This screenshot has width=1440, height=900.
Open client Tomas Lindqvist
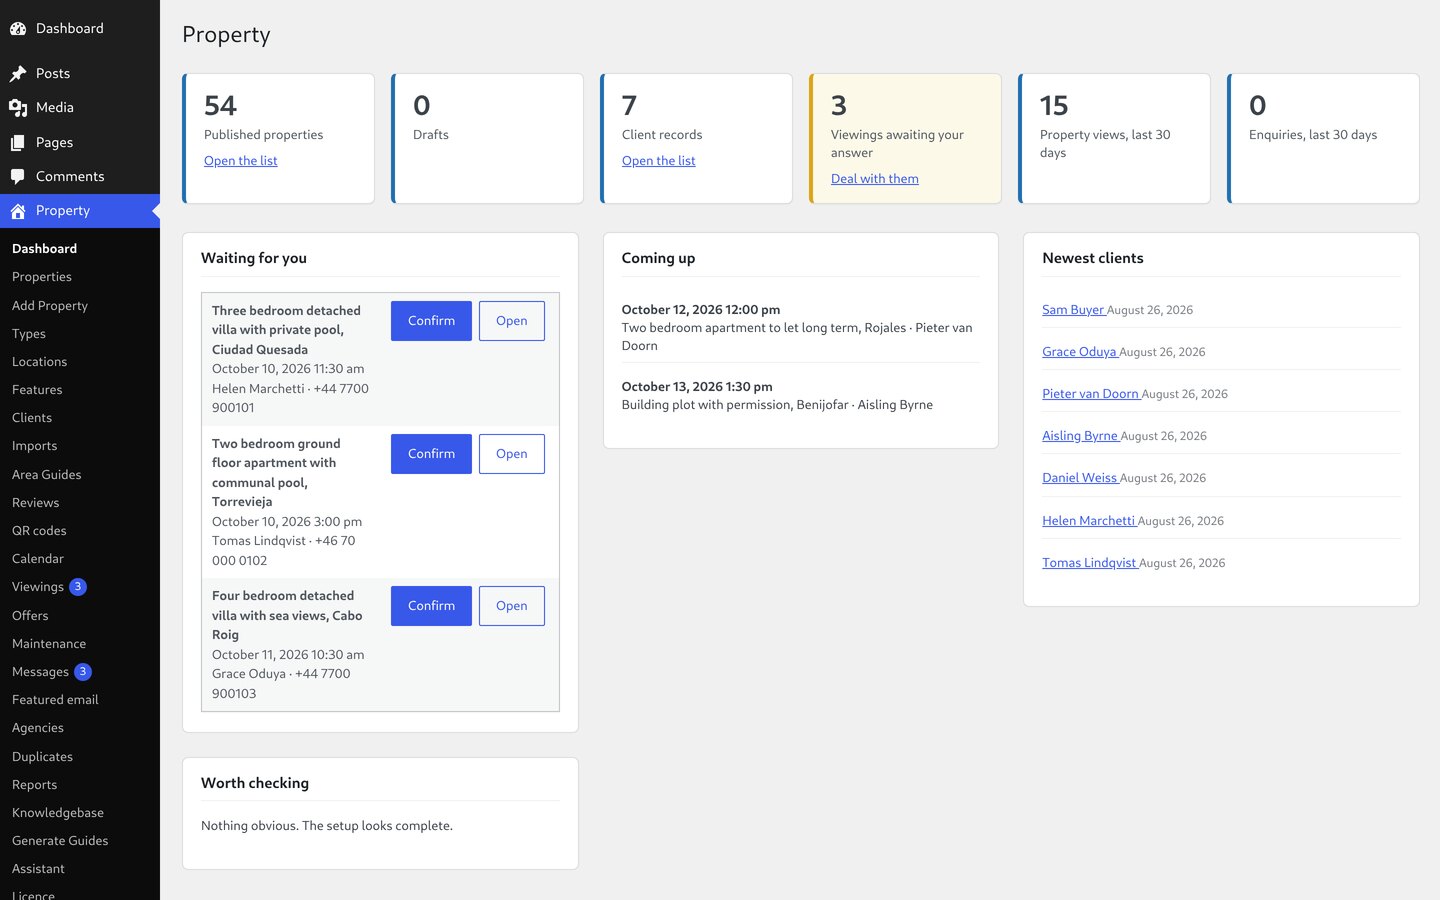point(1090,563)
